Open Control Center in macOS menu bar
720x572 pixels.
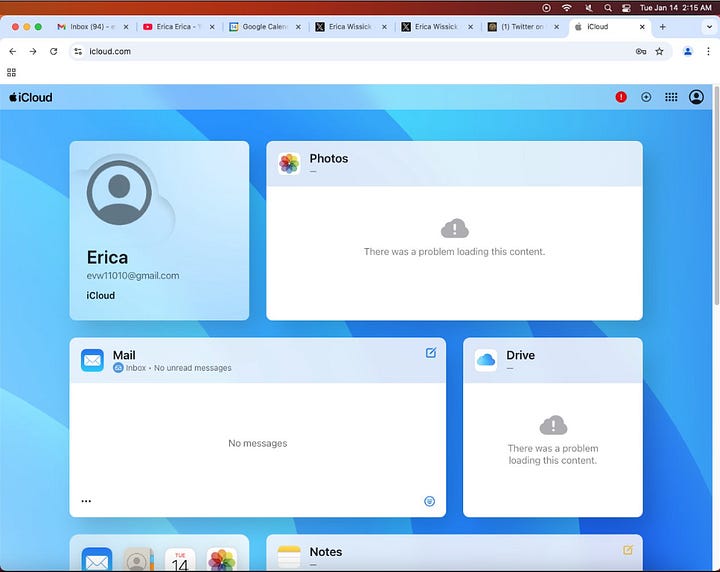626,8
